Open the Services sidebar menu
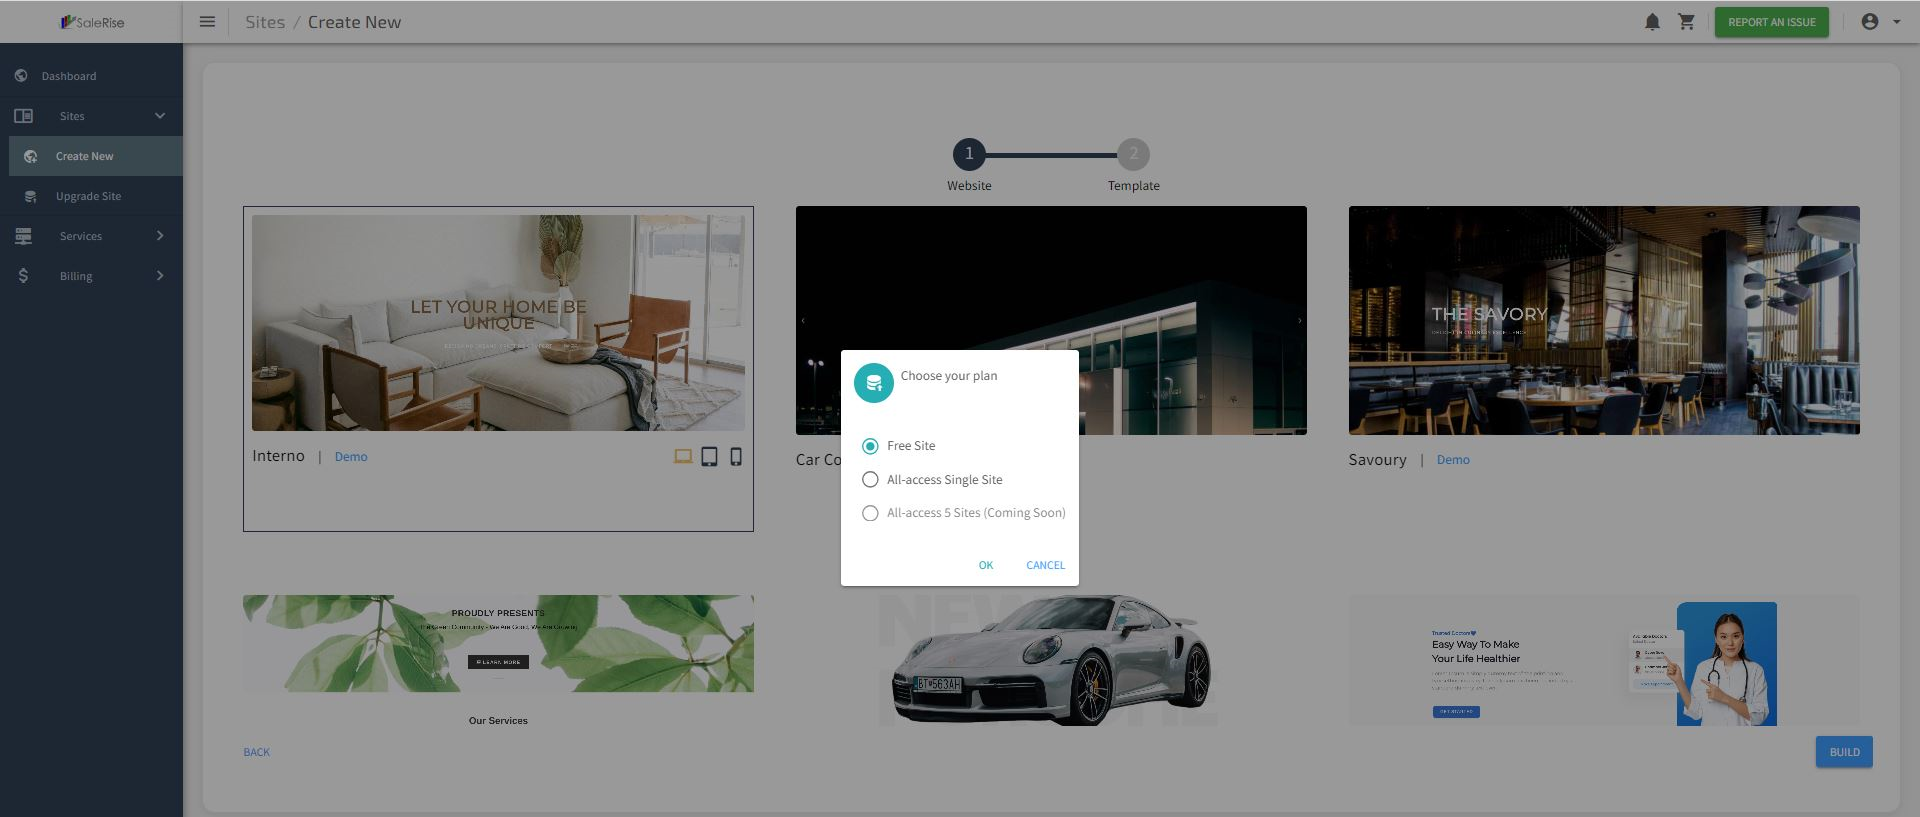The width and height of the screenshot is (1920, 817). [x=91, y=236]
